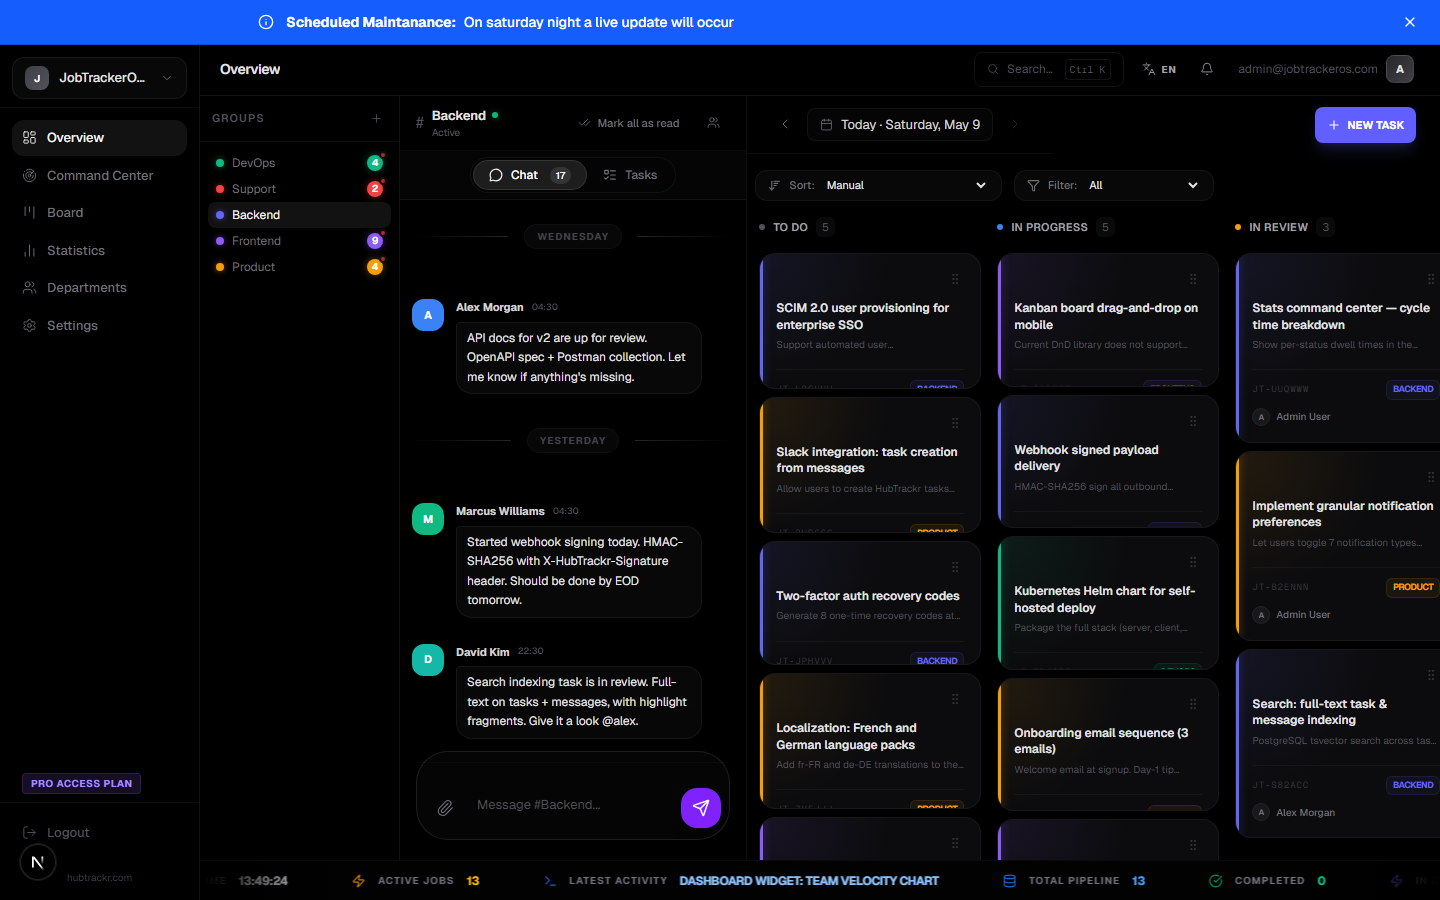Screen dimensions: 1440x900
Task: Switch to the Tasks tab
Action: [630, 175]
